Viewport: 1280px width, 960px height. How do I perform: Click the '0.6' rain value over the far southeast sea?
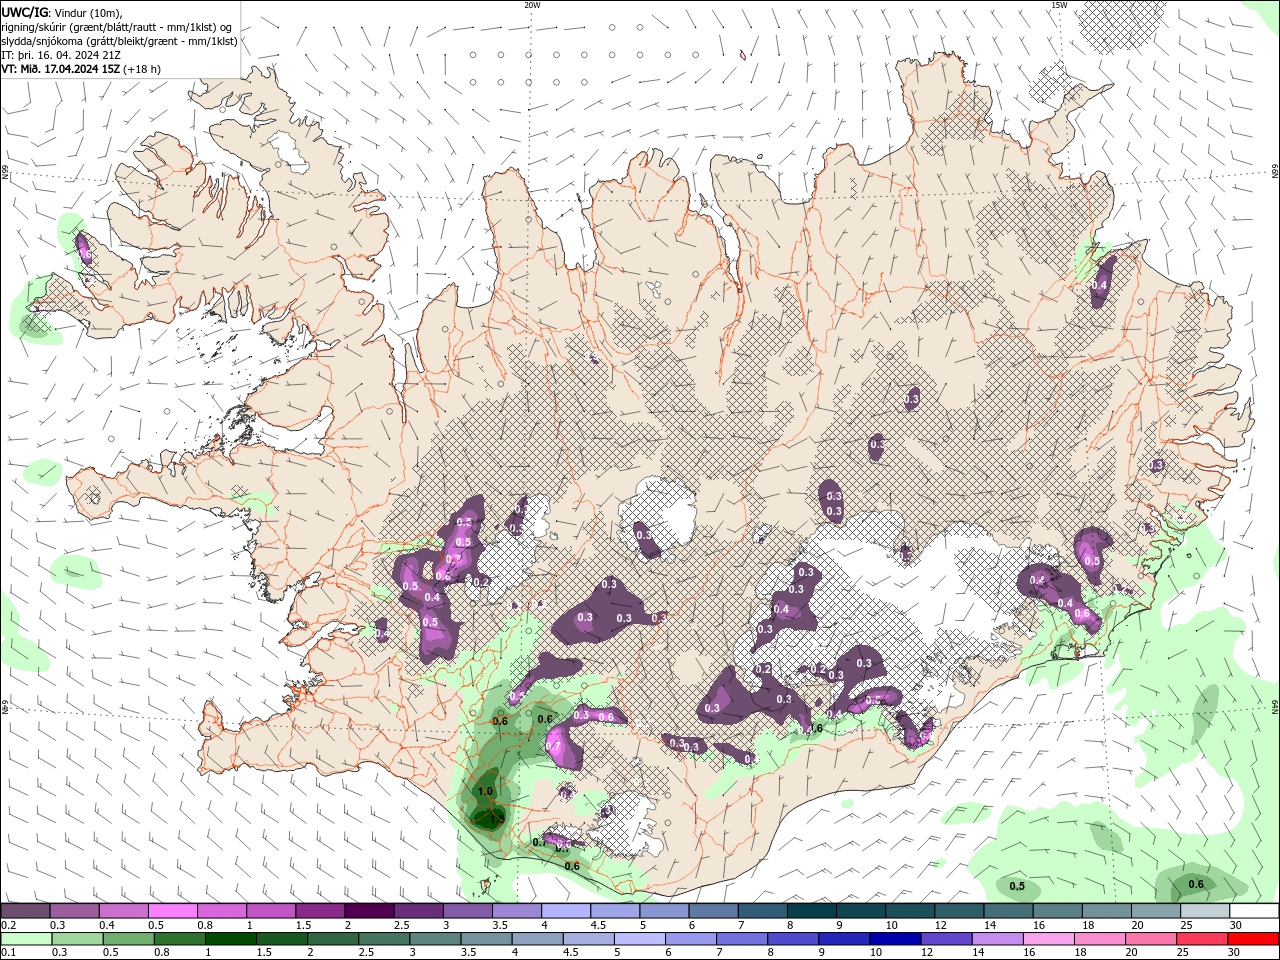(1196, 884)
